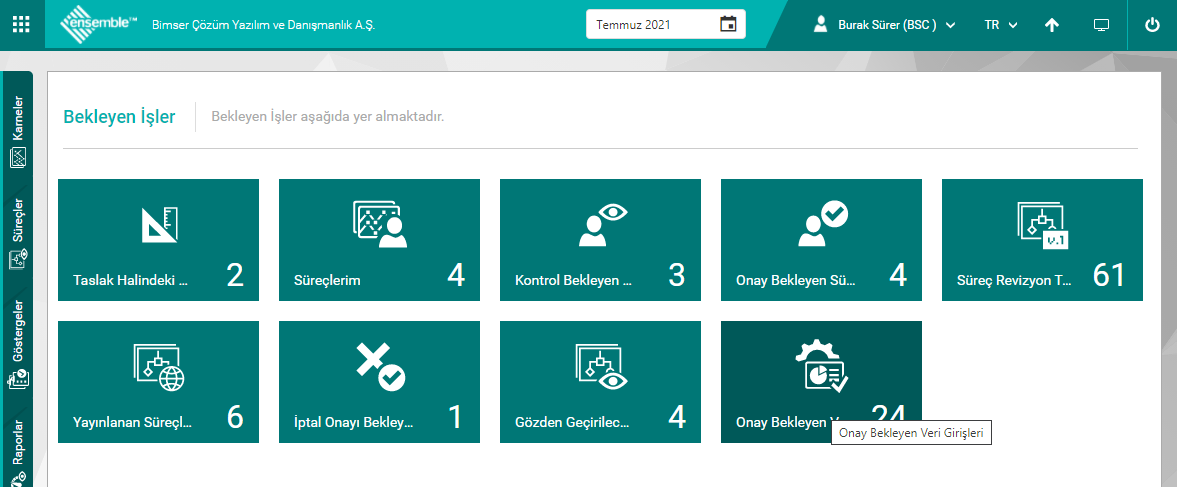Expand the Burak Sürer user dropdown

(x=886, y=25)
